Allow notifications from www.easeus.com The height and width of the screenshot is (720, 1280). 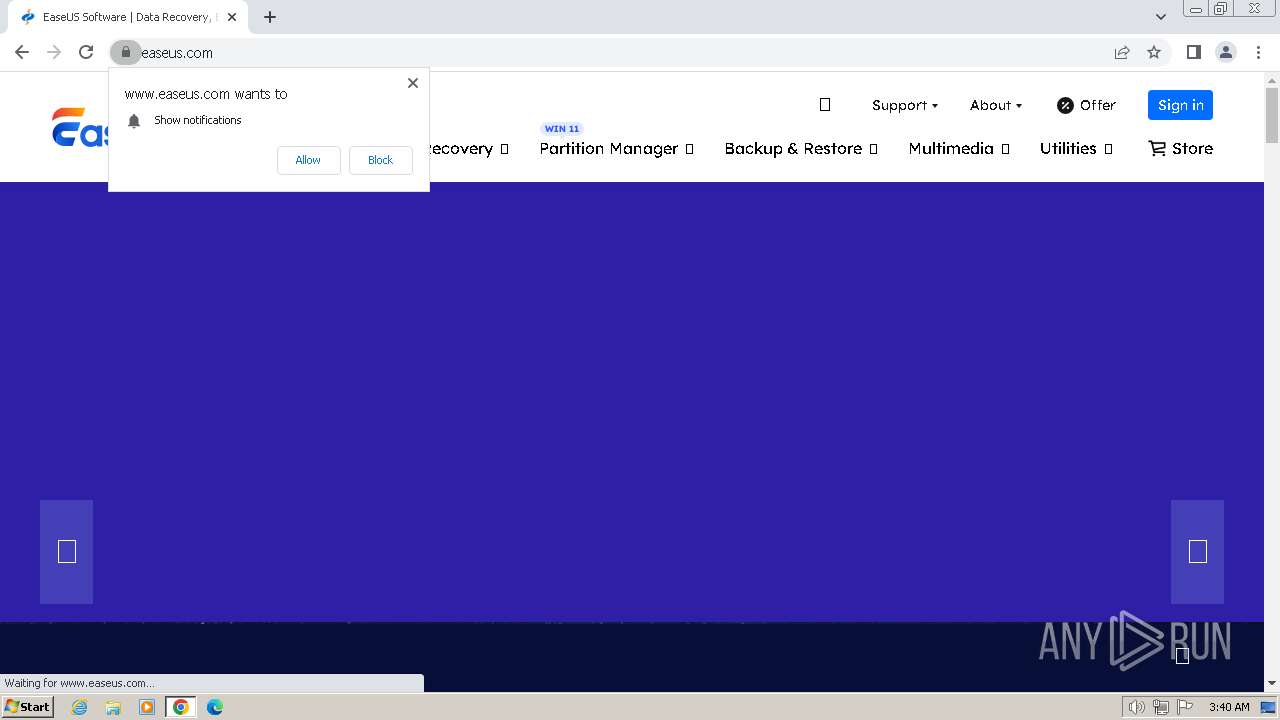(x=308, y=160)
